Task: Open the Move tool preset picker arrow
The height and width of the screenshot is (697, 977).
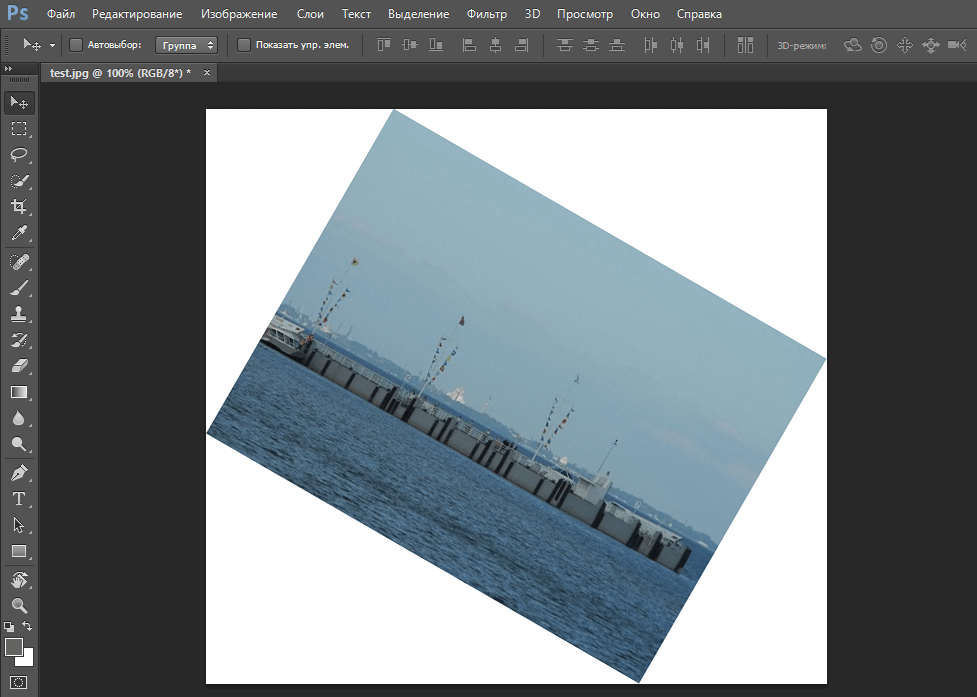Action: click(52, 45)
